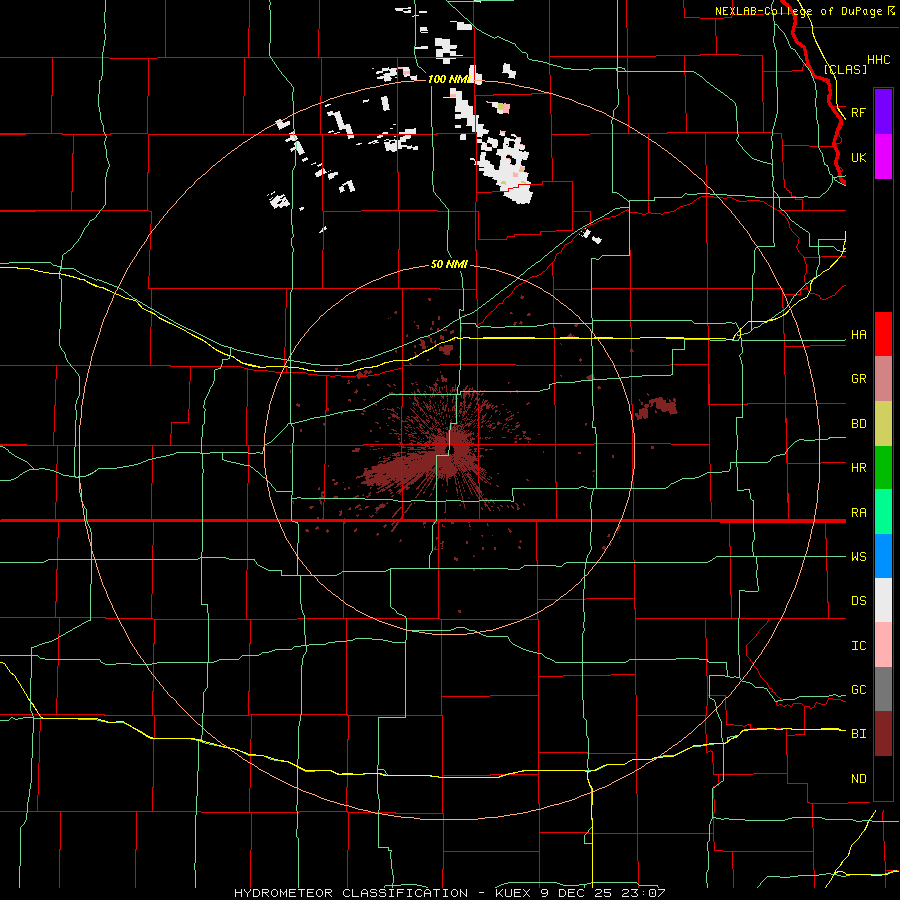
Task: Click the "HA" legend label
Action: [x=858, y=335]
